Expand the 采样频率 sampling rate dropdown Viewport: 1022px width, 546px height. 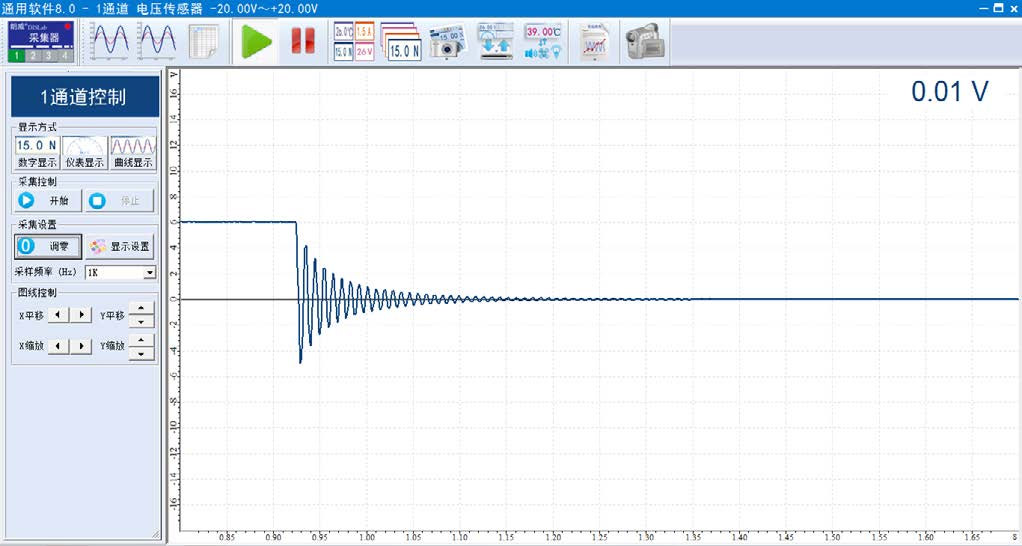pyautogui.click(x=150, y=272)
